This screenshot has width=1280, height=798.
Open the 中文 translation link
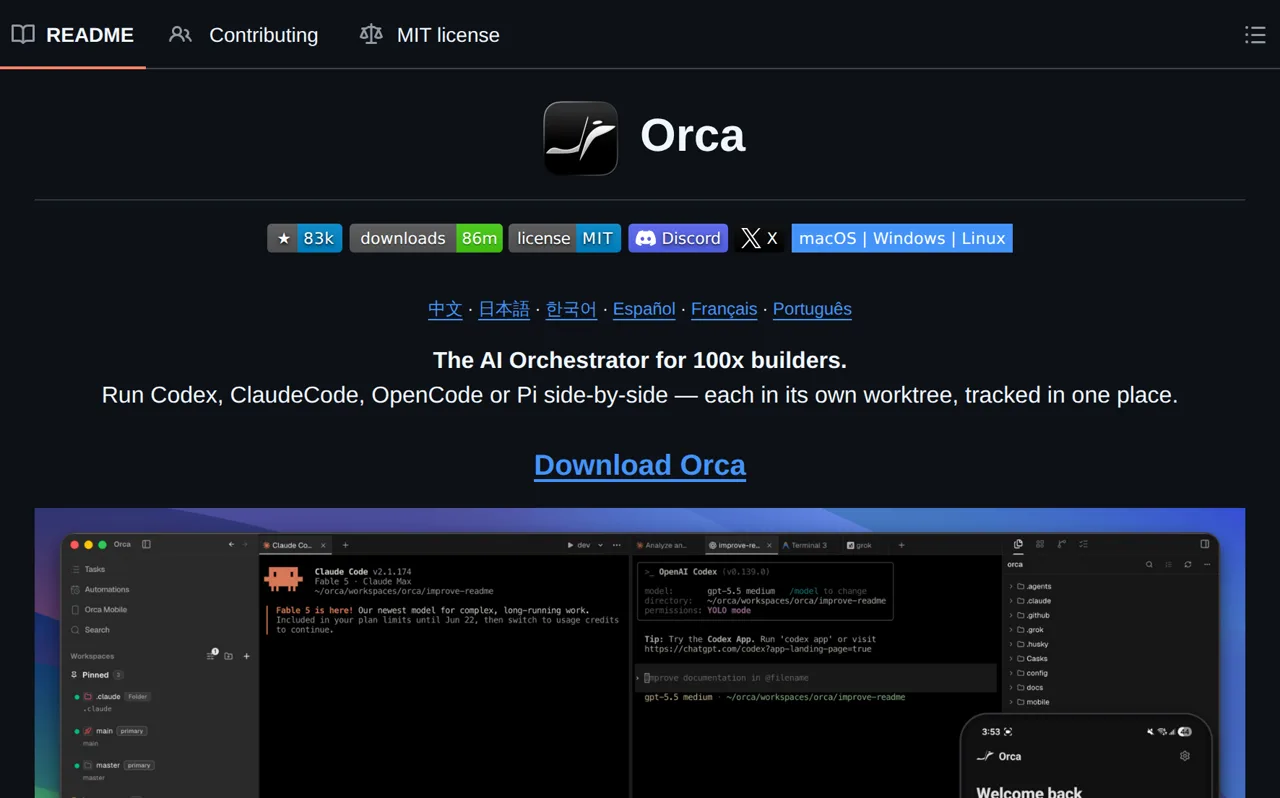coord(445,309)
